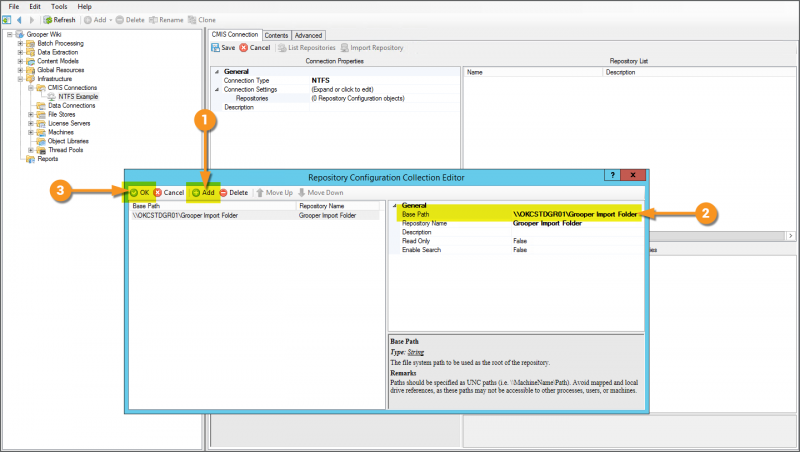Screen dimensions: 800x452
Task: Collapse the Connection Settings property group
Action: pyautogui.click(x=217, y=89)
